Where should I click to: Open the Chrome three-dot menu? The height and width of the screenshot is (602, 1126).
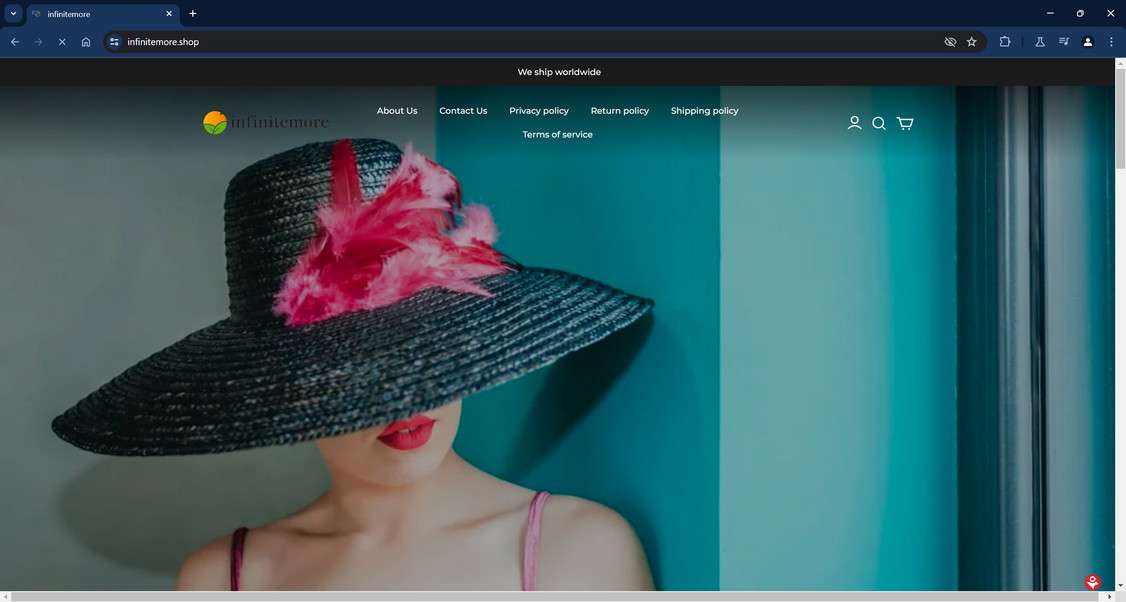click(x=1111, y=42)
